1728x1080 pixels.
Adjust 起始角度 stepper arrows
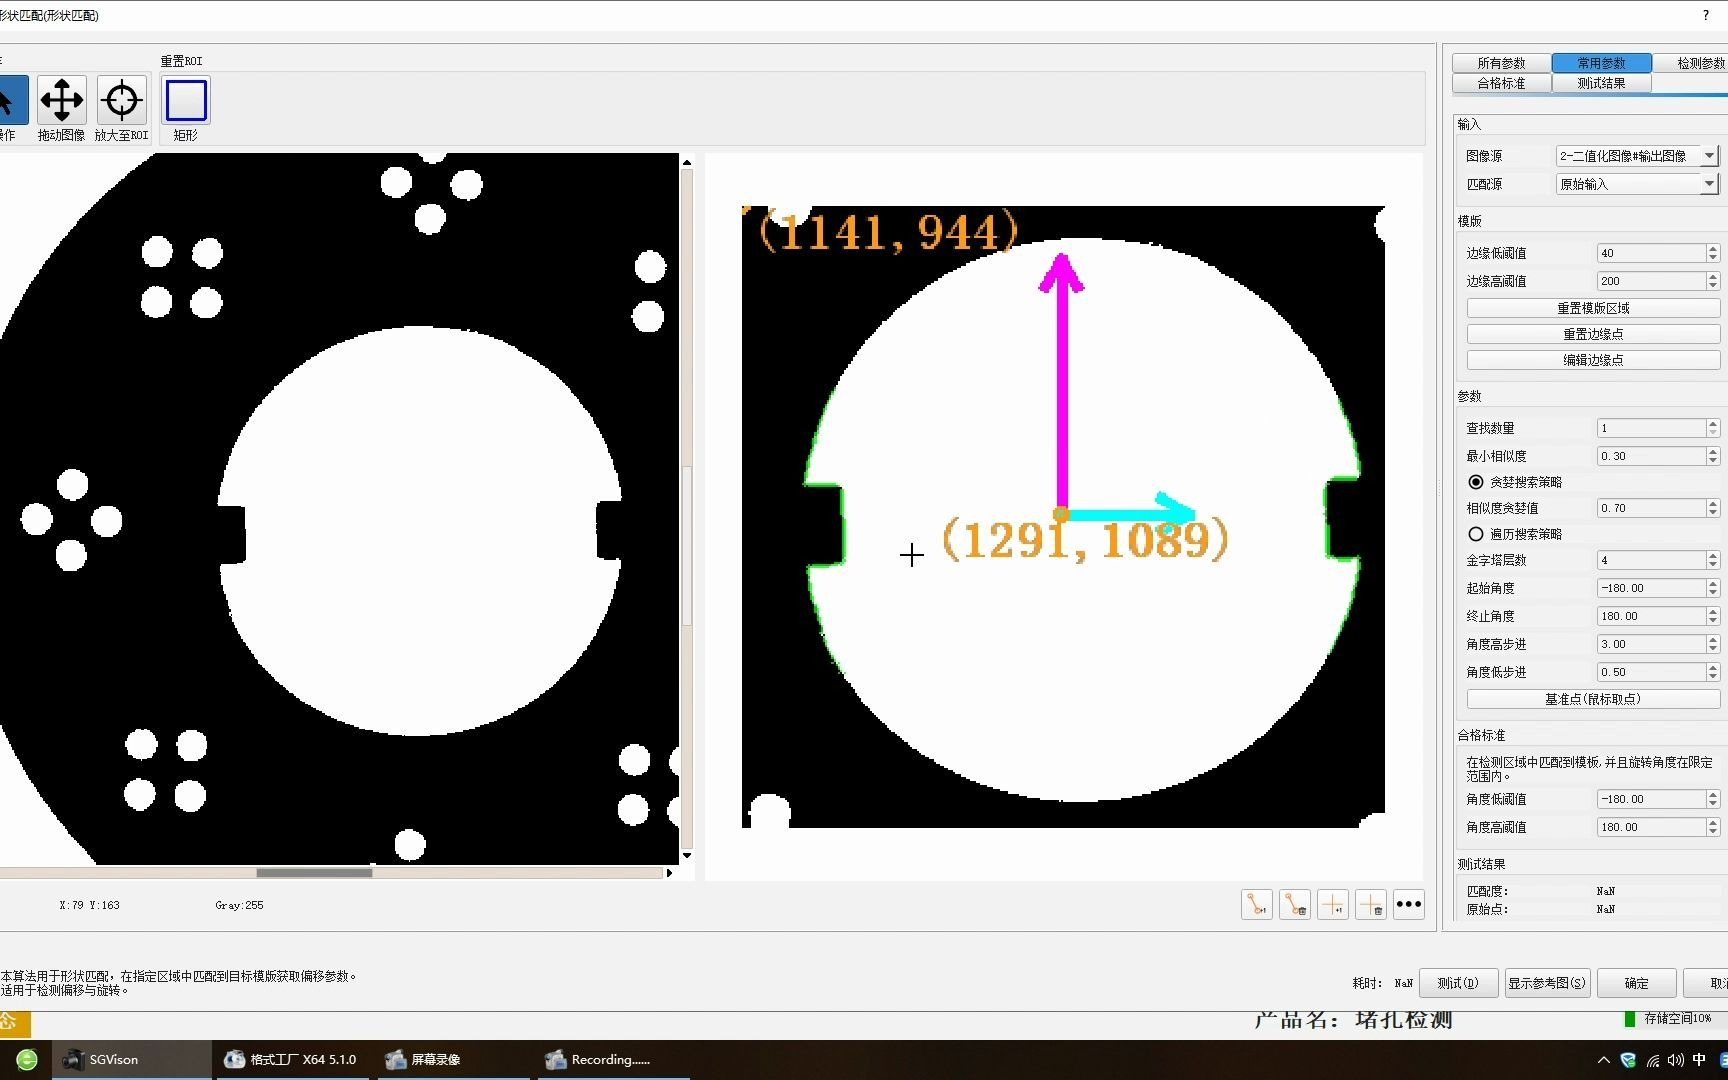click(1713, 588)
